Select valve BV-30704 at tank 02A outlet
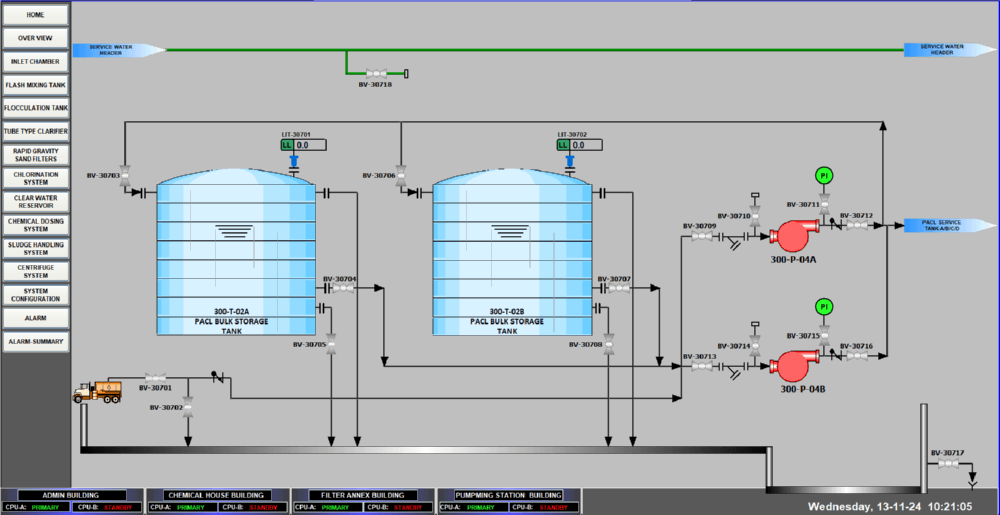1000x515 pixels. point(341,288)
